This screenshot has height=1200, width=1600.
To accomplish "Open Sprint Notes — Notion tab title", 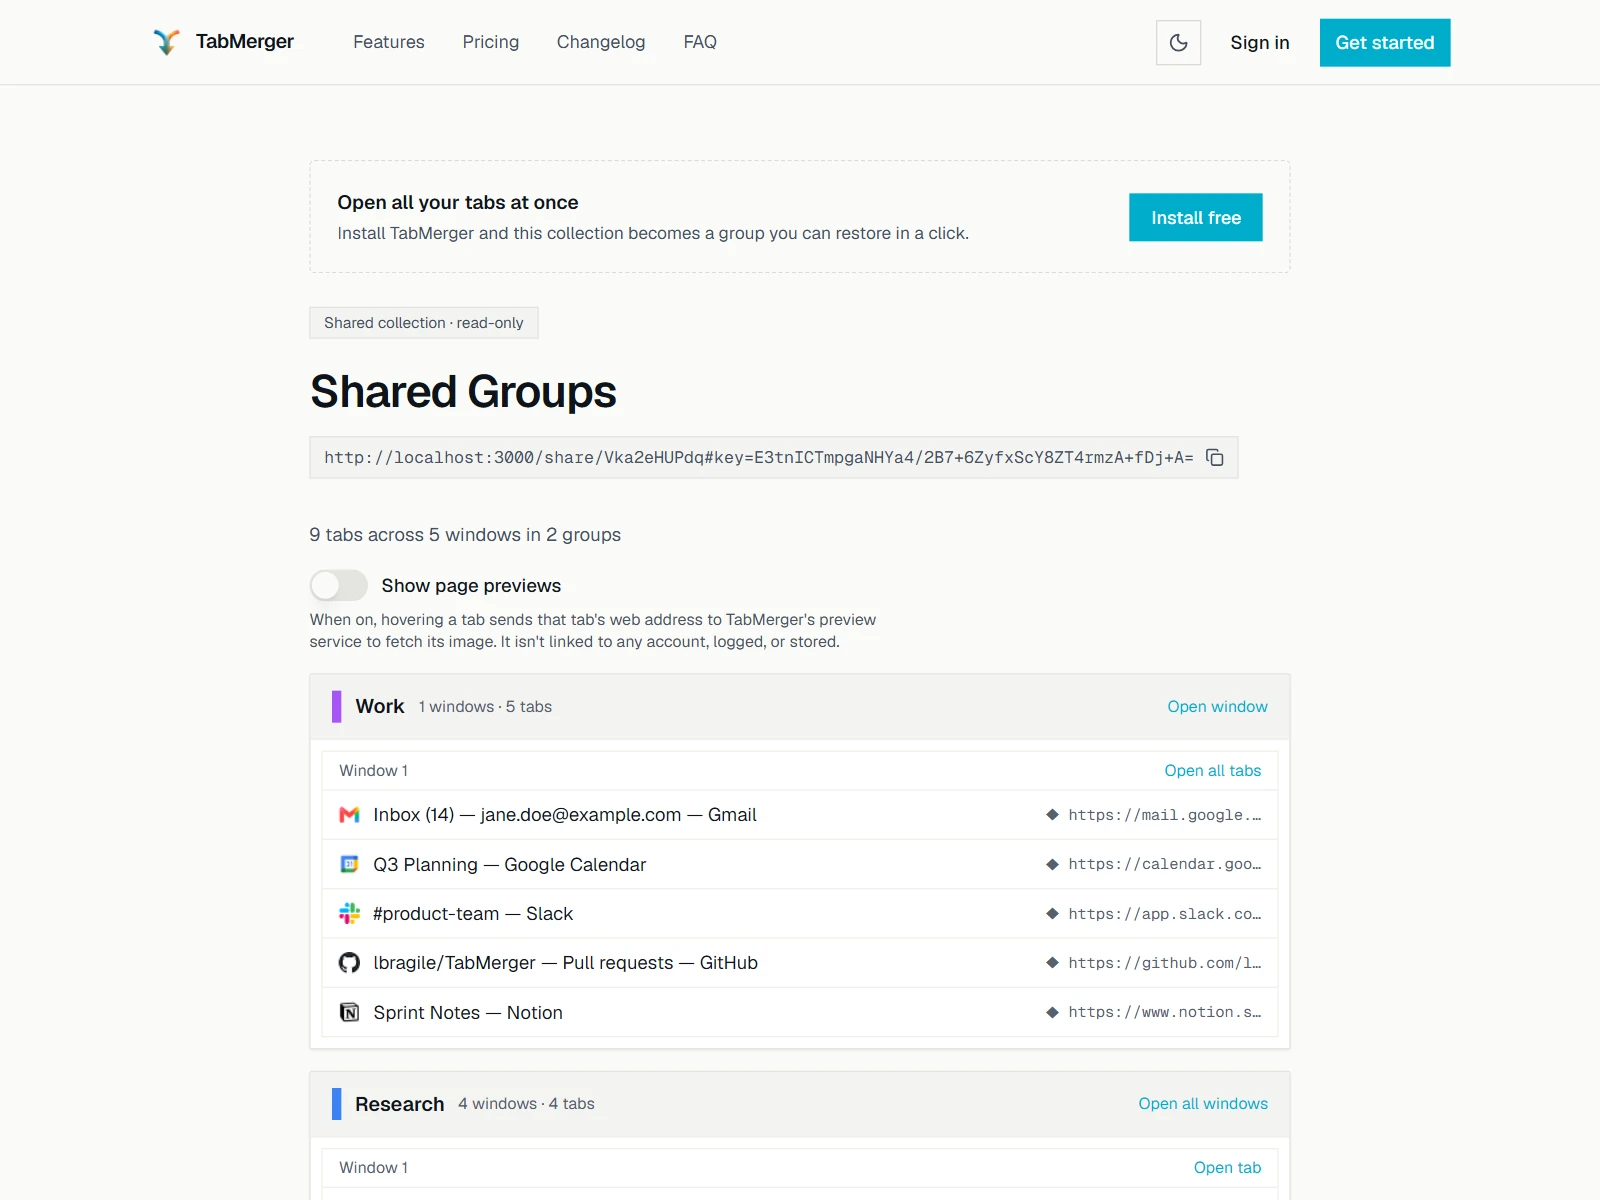I will tap(468, 1012).
